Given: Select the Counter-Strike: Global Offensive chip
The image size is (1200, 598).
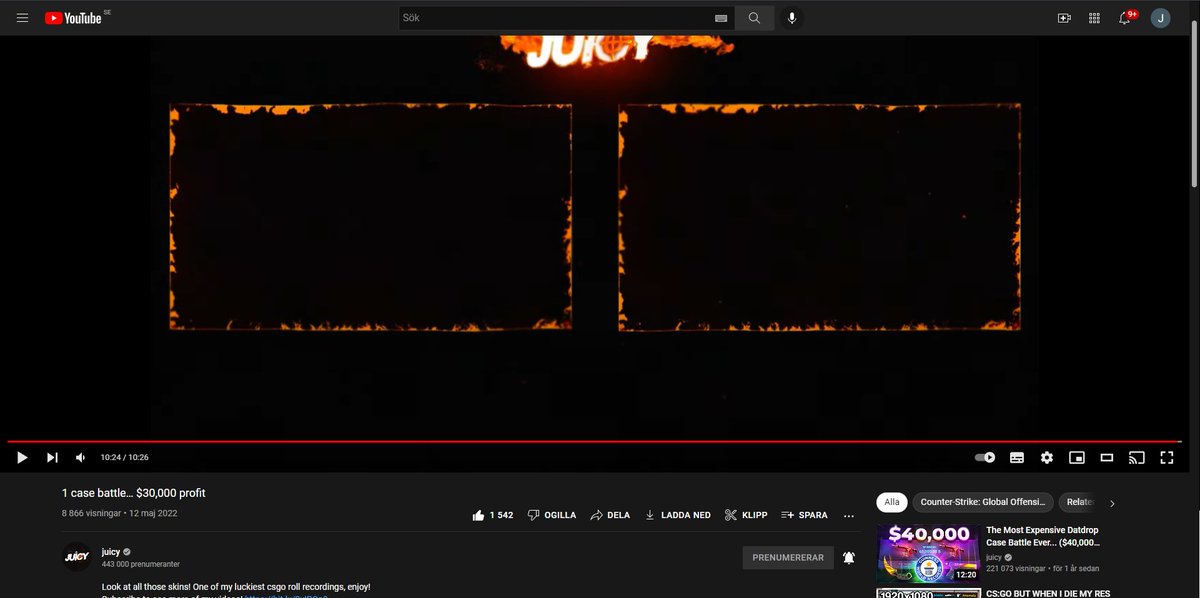Looking at the screenshot, I should pos(983,502).
